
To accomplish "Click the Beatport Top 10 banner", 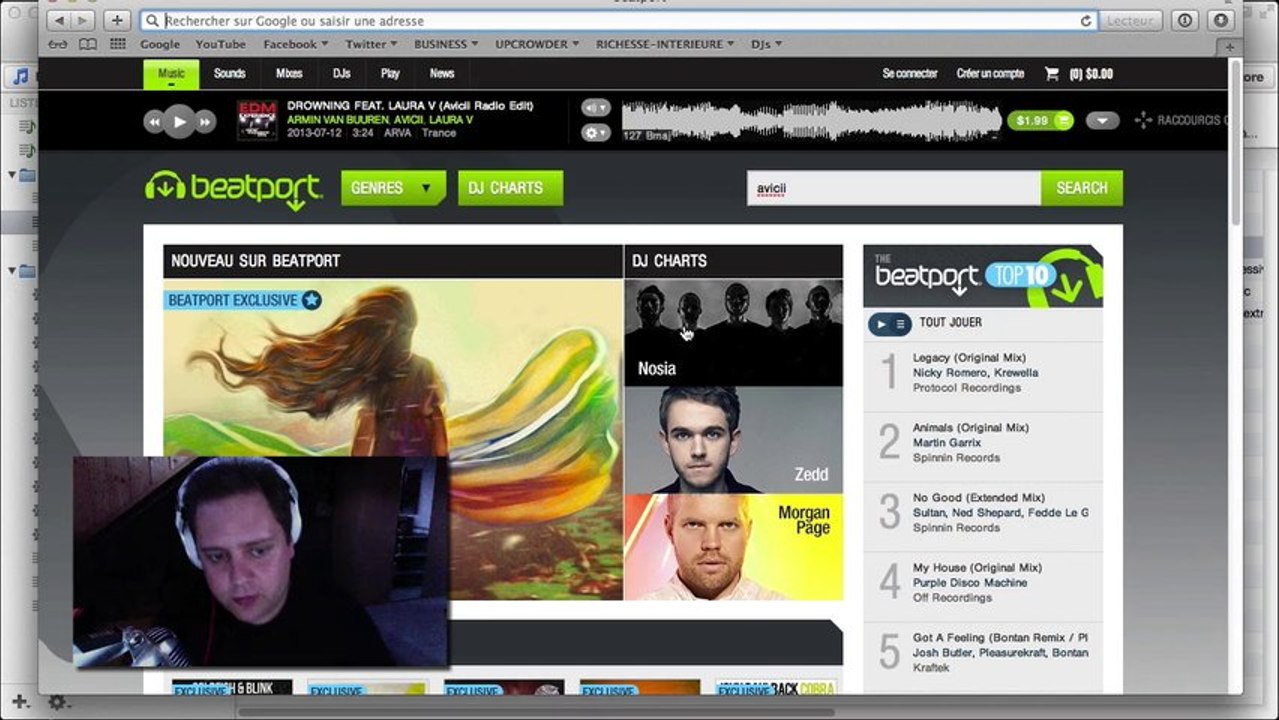I will click(983, 276).
